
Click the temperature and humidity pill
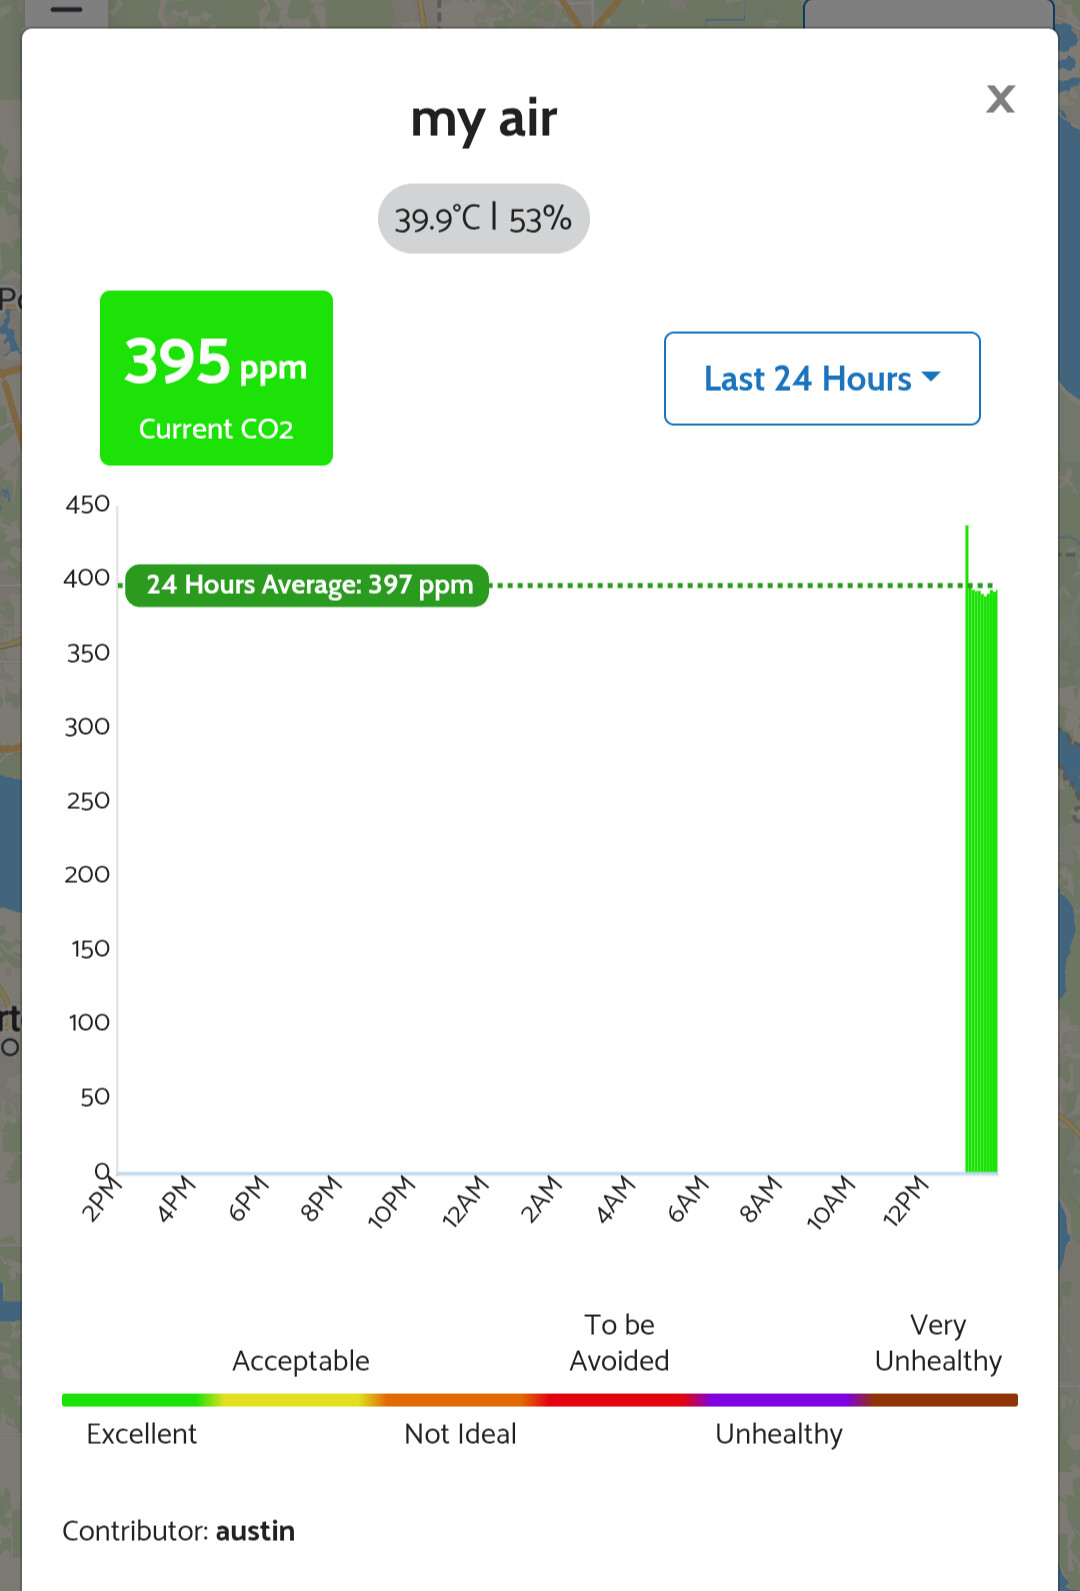483,218
